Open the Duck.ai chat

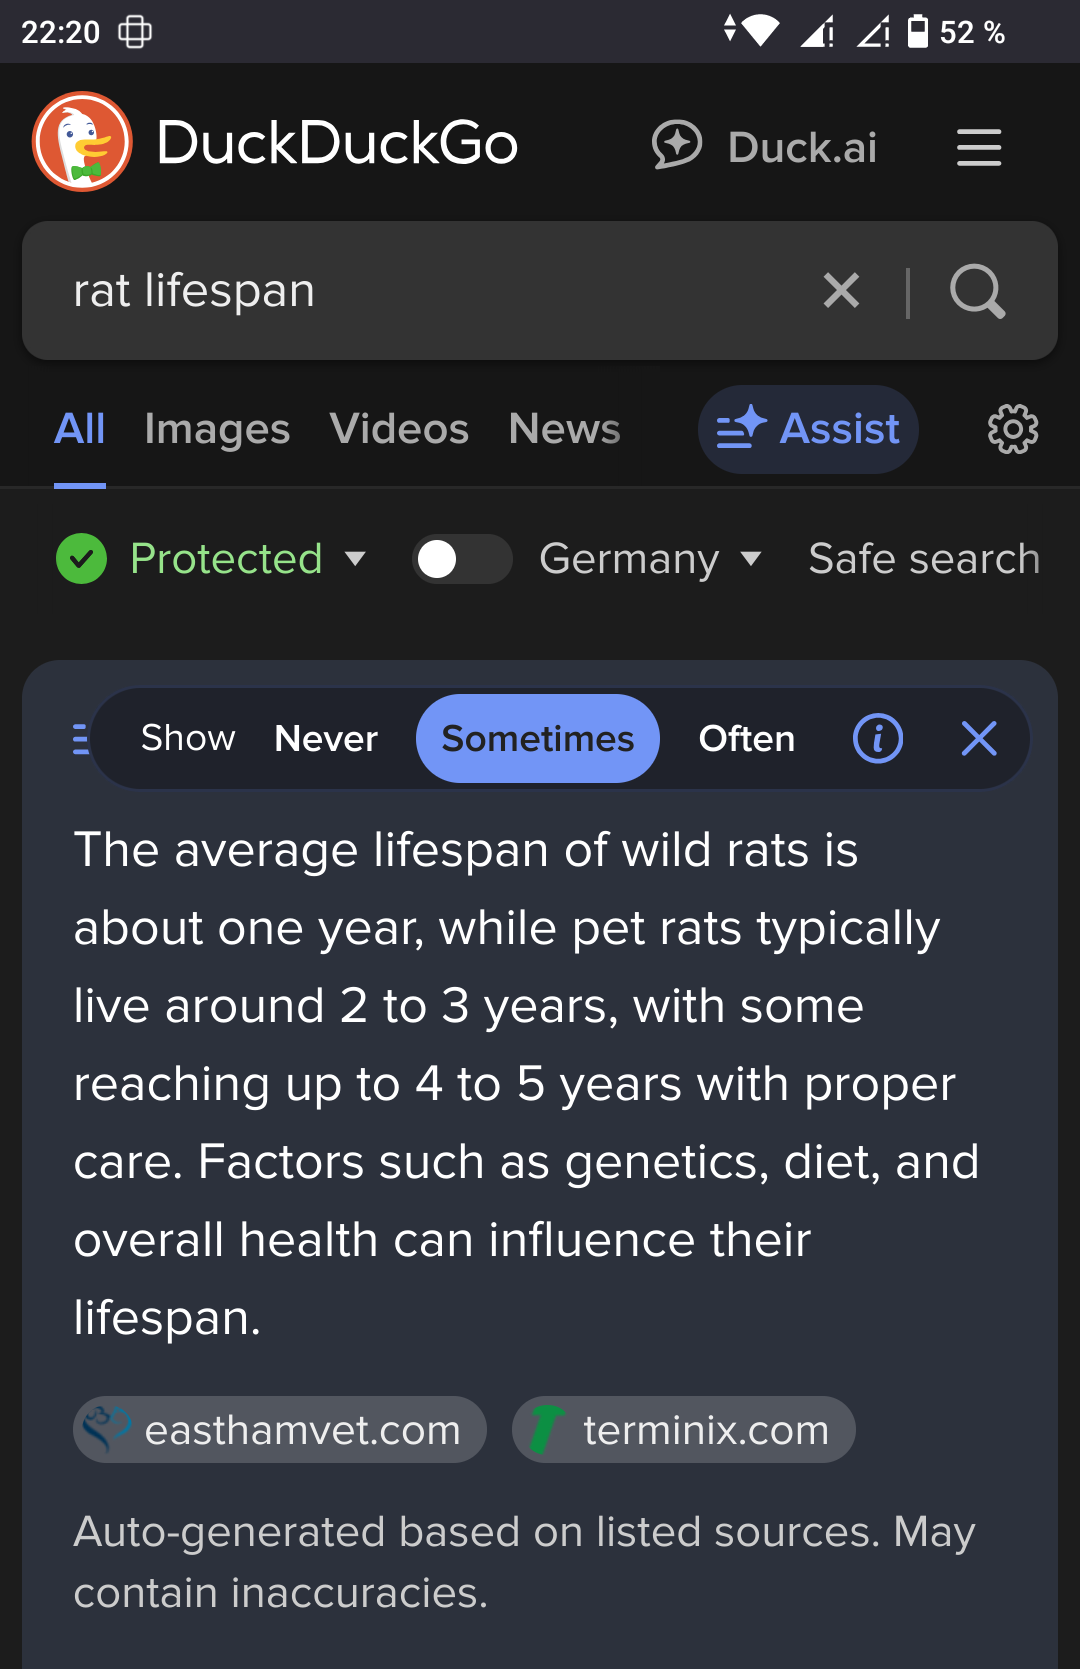[765, 146]
